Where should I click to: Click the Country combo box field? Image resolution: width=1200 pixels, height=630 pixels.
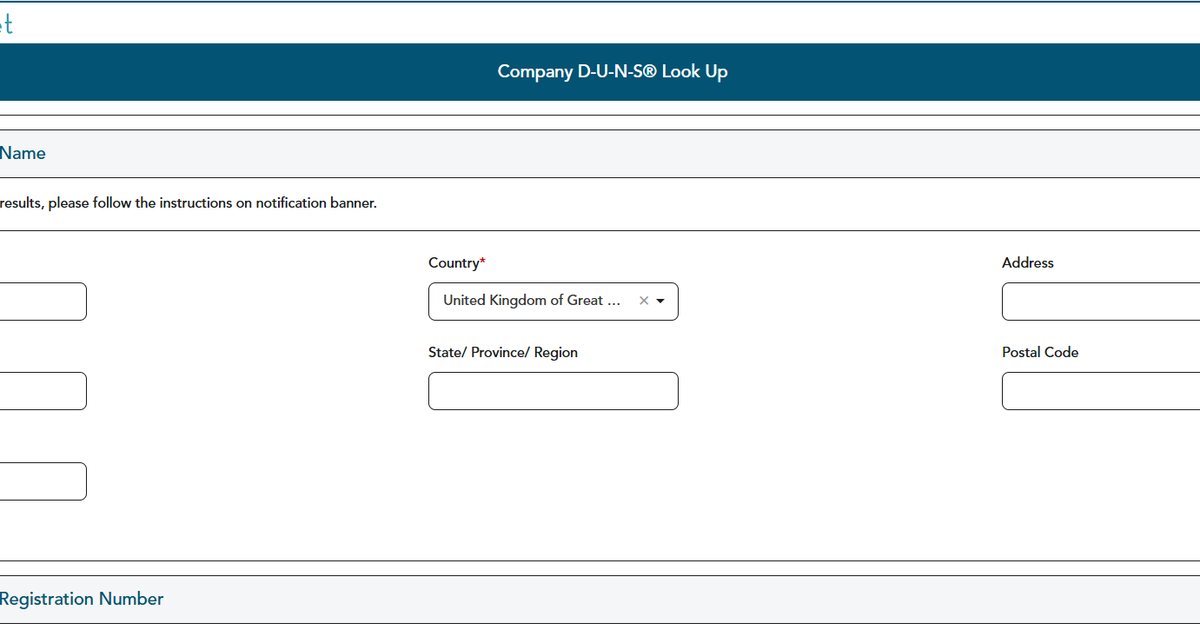click(553, 301)
